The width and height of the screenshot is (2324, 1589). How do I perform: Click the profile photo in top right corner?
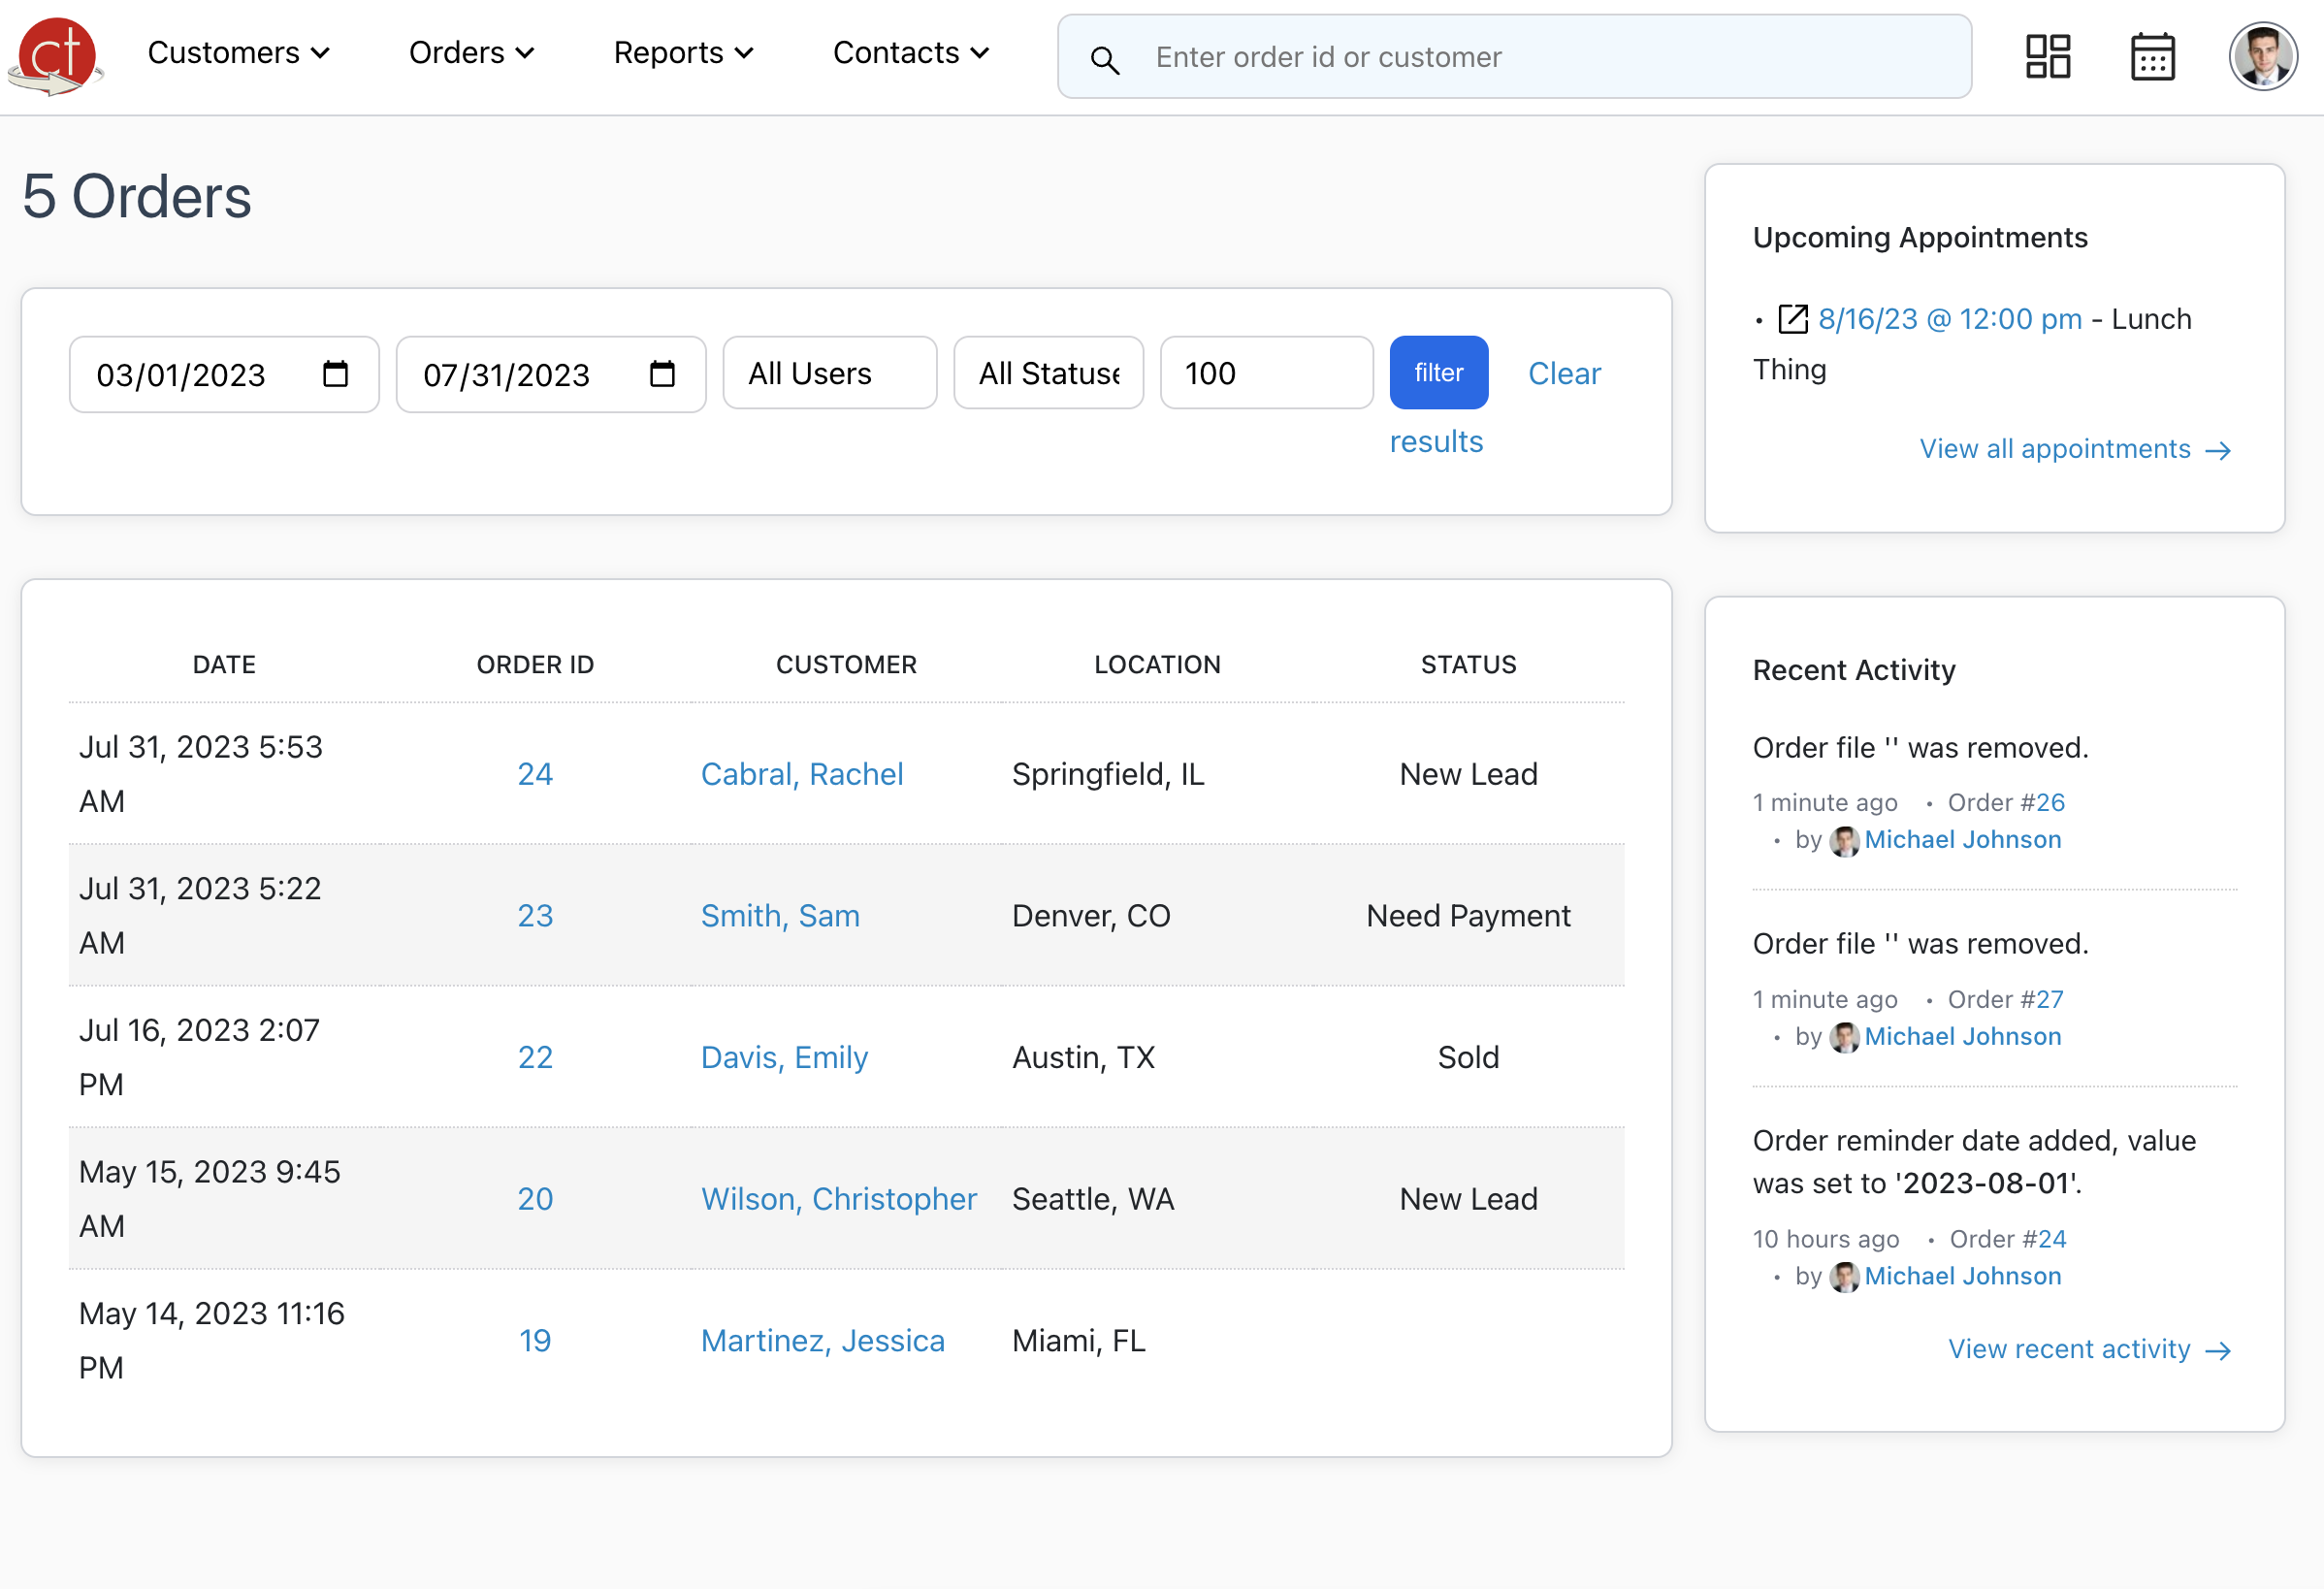[x=2262, y=56]
